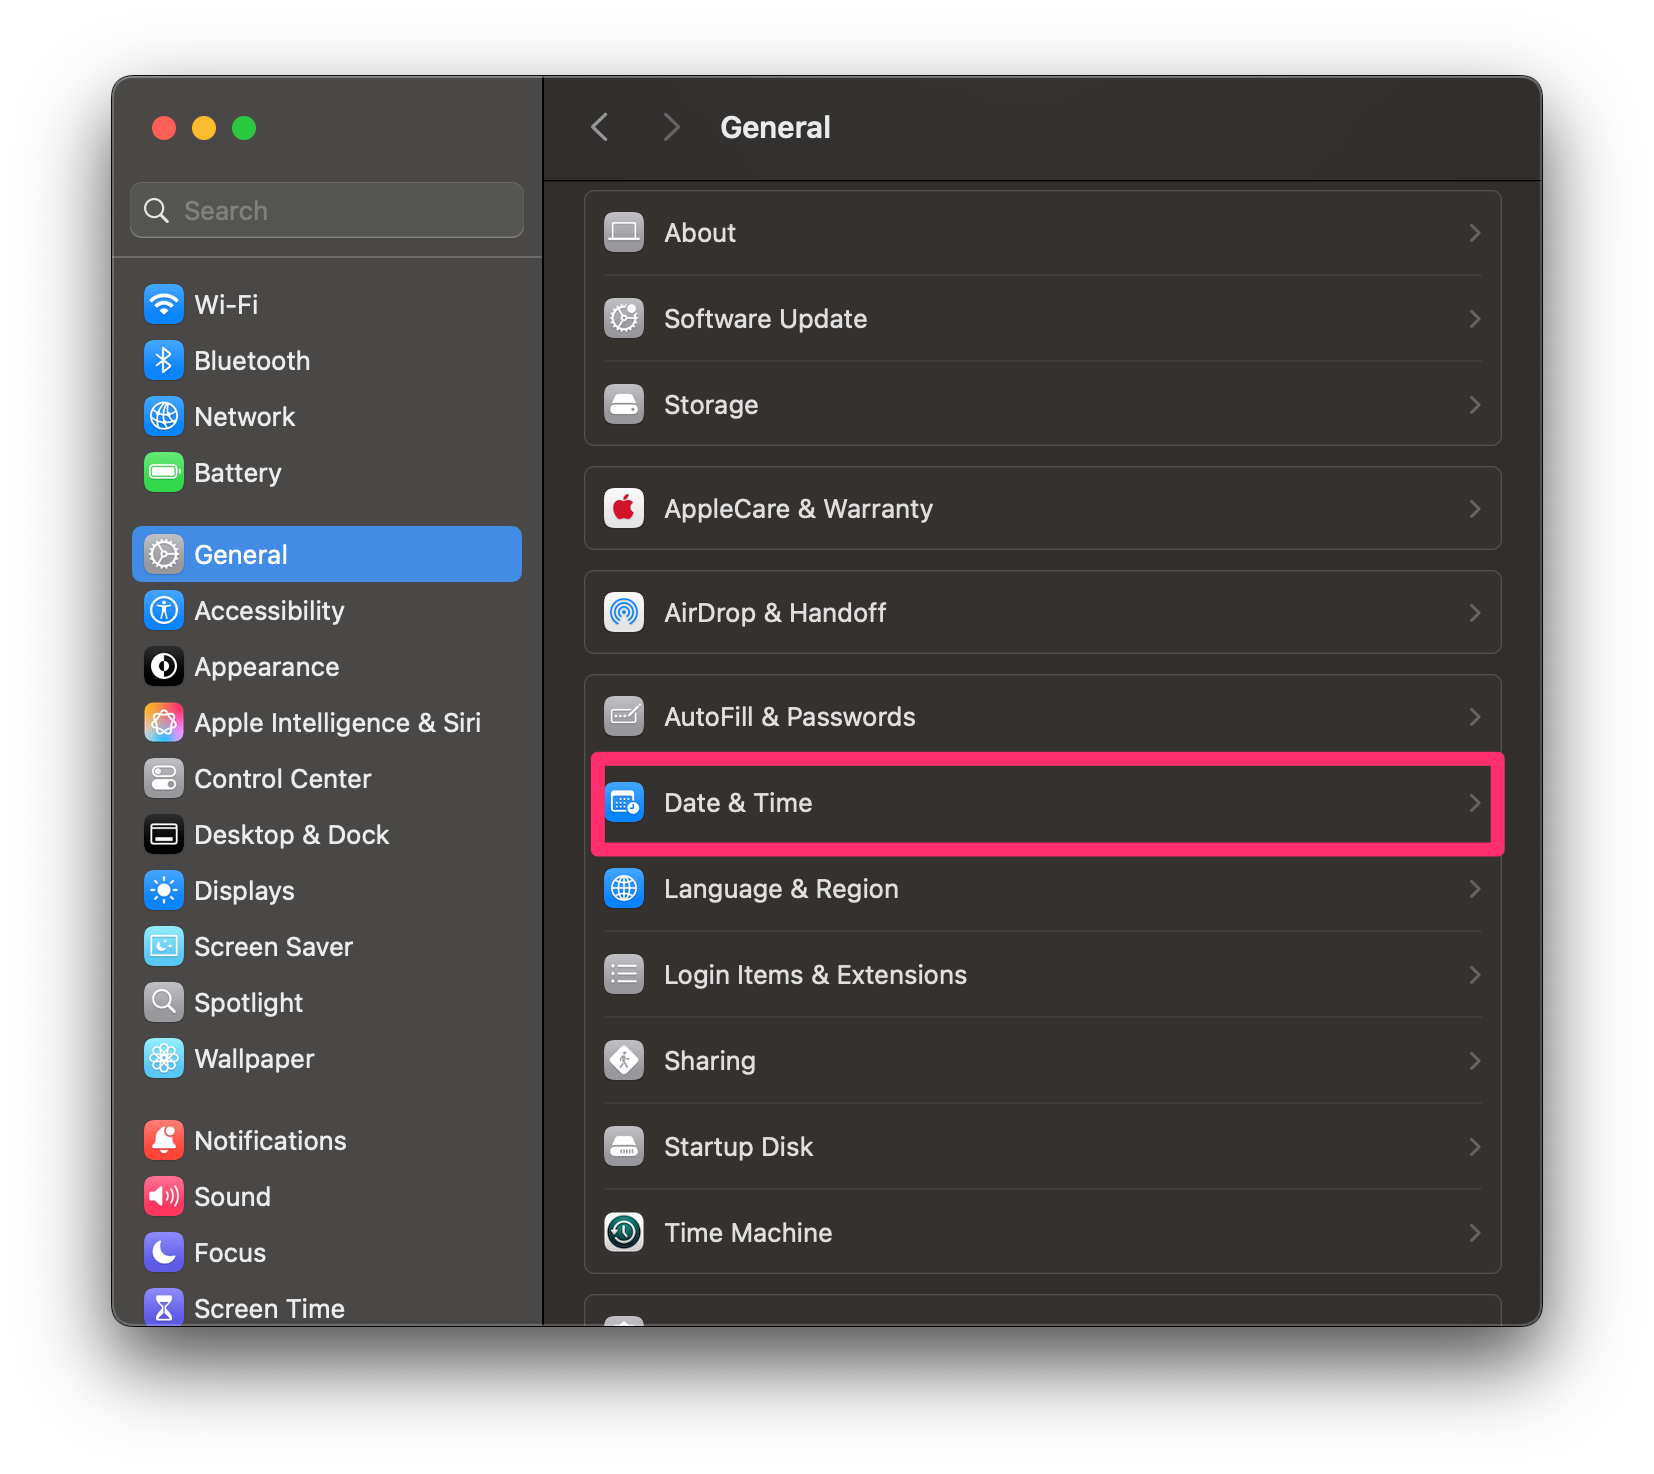This screenshot has height=1474, width=1654.
Task: Click the Bluetooth label in sidebar
Action: click(x=252, y=361)
